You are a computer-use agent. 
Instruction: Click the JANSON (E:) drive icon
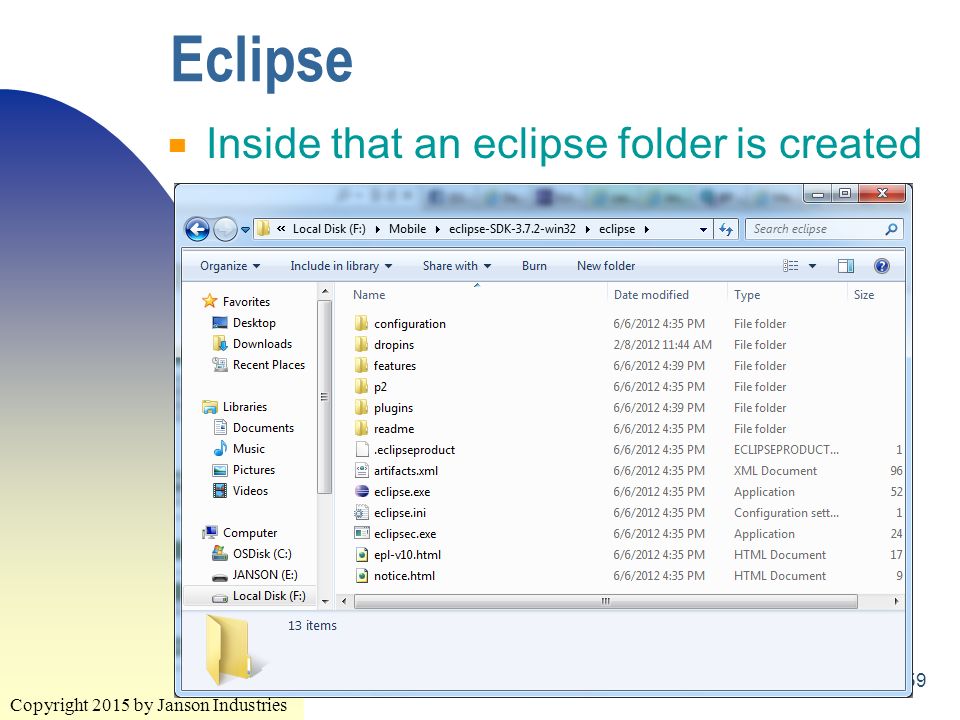tap(220, 576)
